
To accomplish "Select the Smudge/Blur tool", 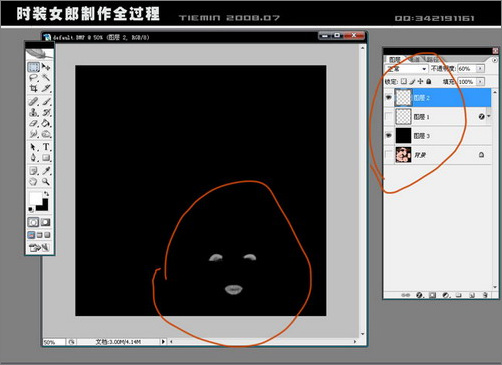I will tap(33, 134).
